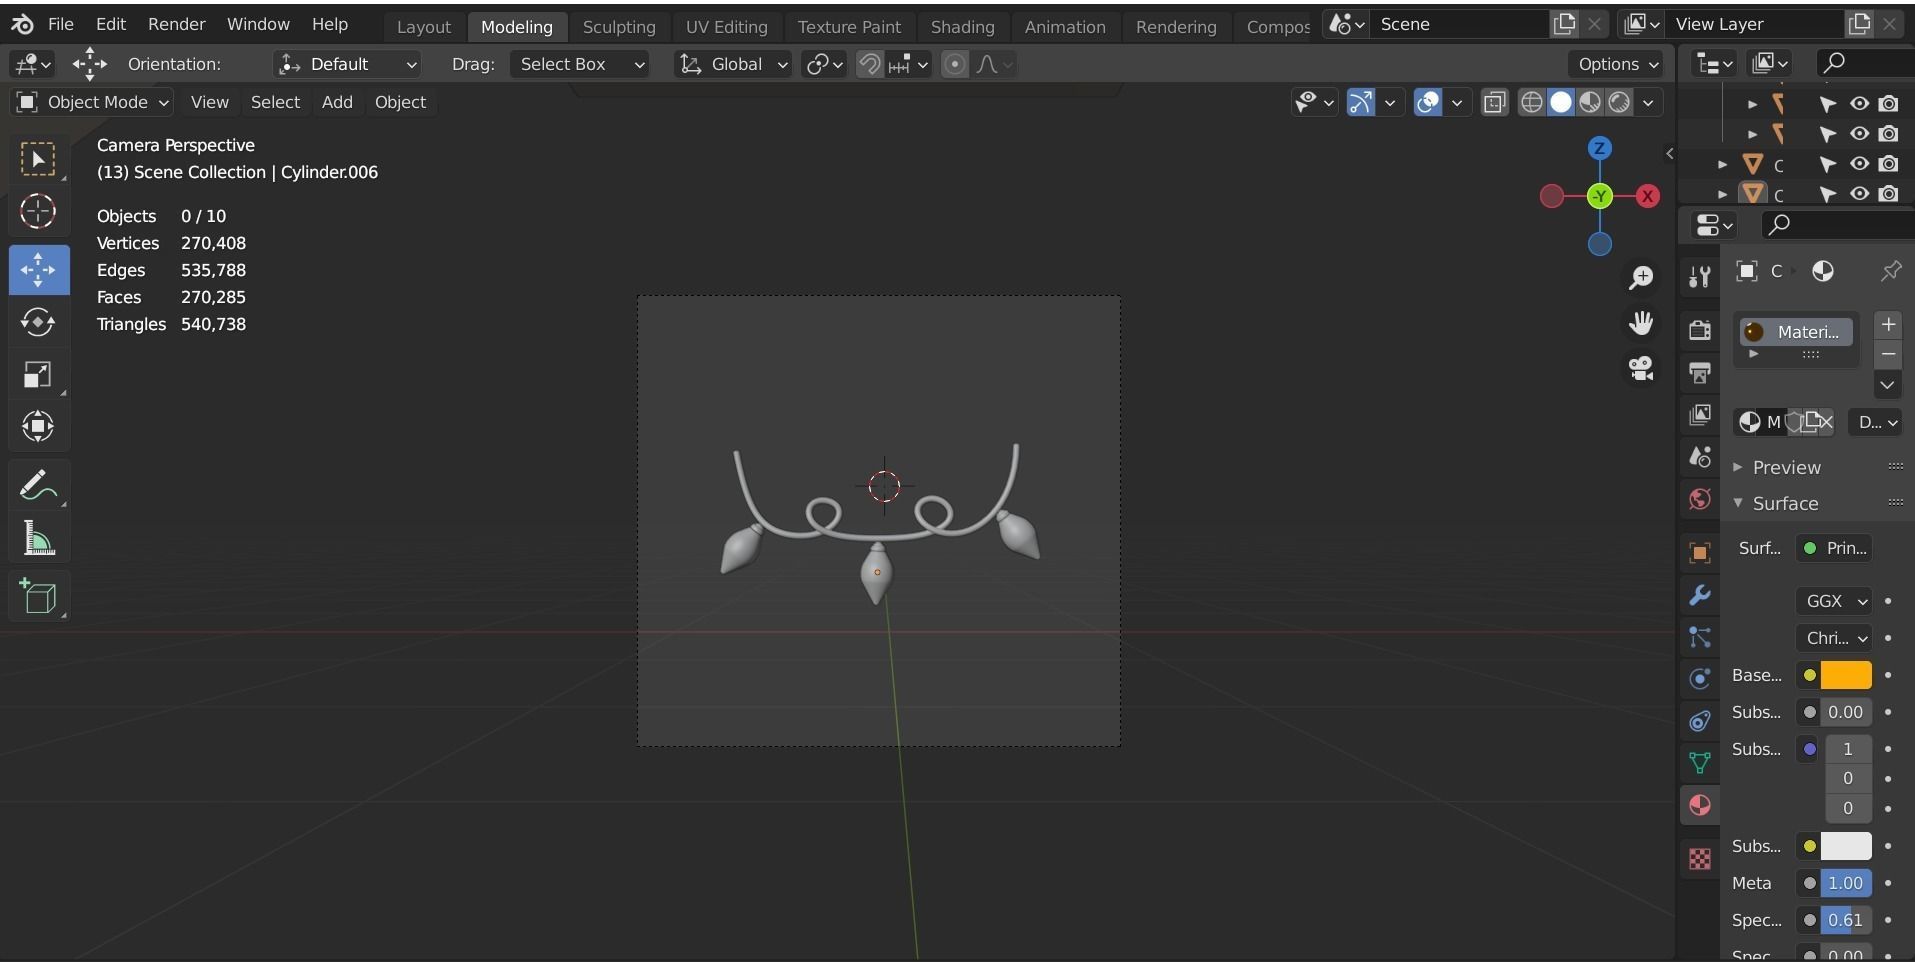Open the shading options dropdown arrow
The width and height of the screenshot is (1915, 962).
coord(1648,102)
